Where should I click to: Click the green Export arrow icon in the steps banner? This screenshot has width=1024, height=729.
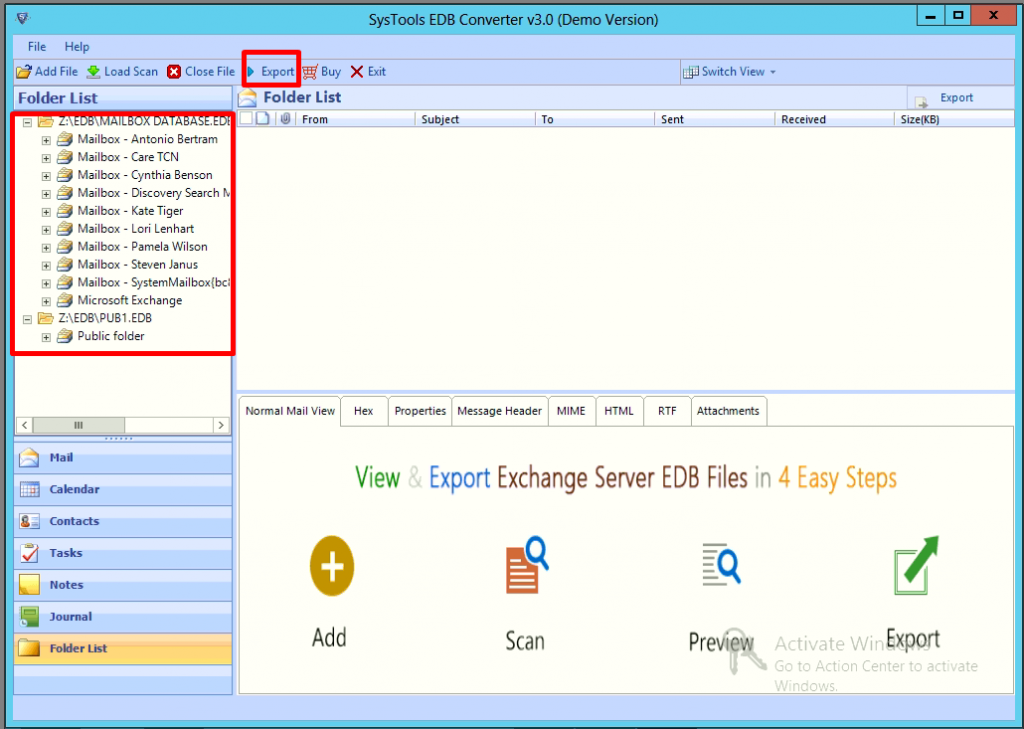click(916, 566)
